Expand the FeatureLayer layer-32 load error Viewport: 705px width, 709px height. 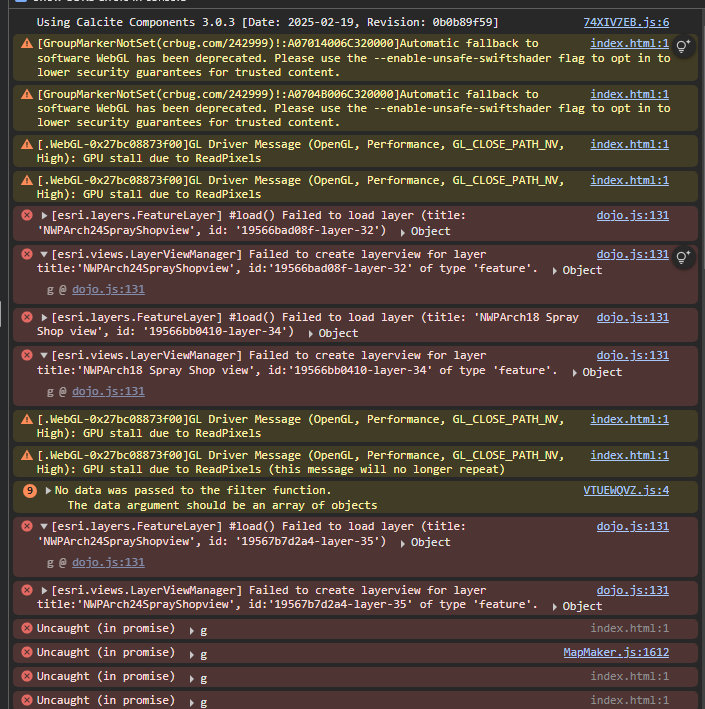point(44,216)
